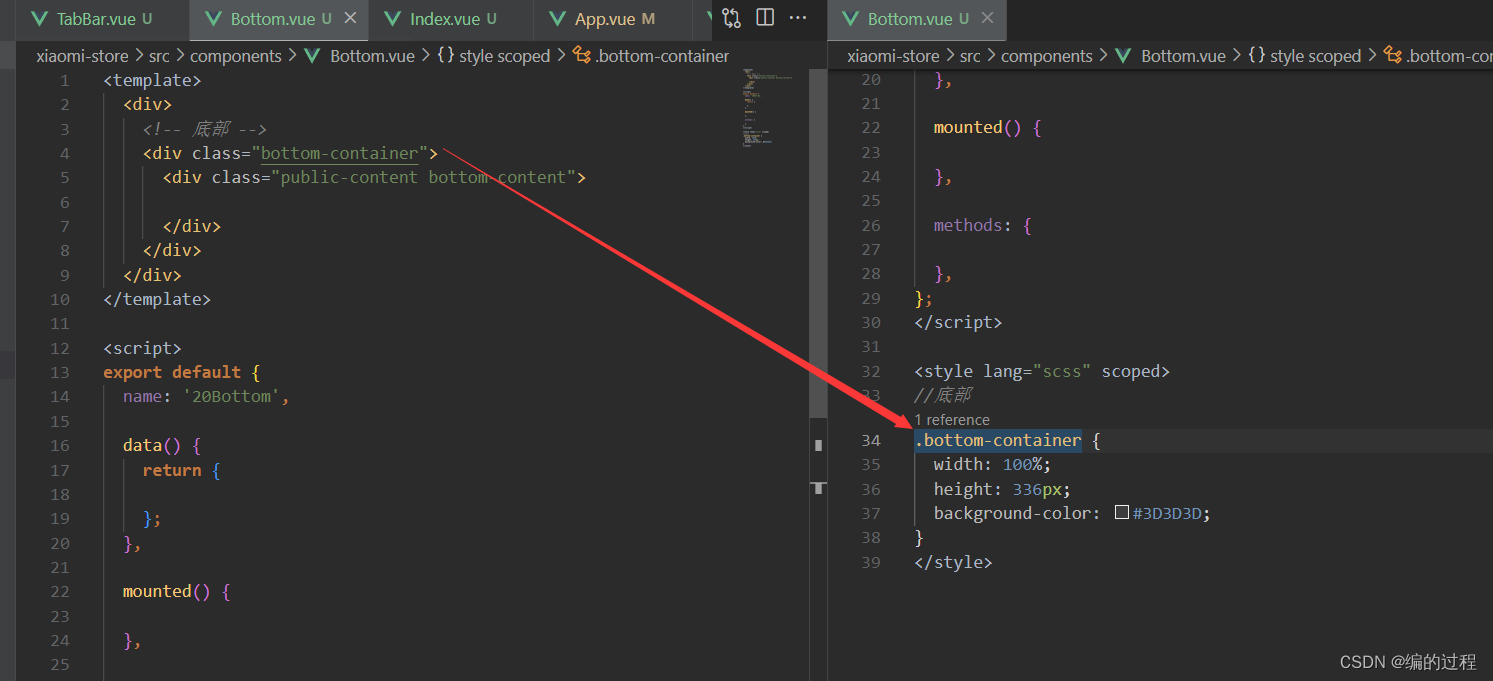This screenshot has width=1493, height=681.
Task: Switch to the TabBar.vue tab
Action: [x=104, y=19]
